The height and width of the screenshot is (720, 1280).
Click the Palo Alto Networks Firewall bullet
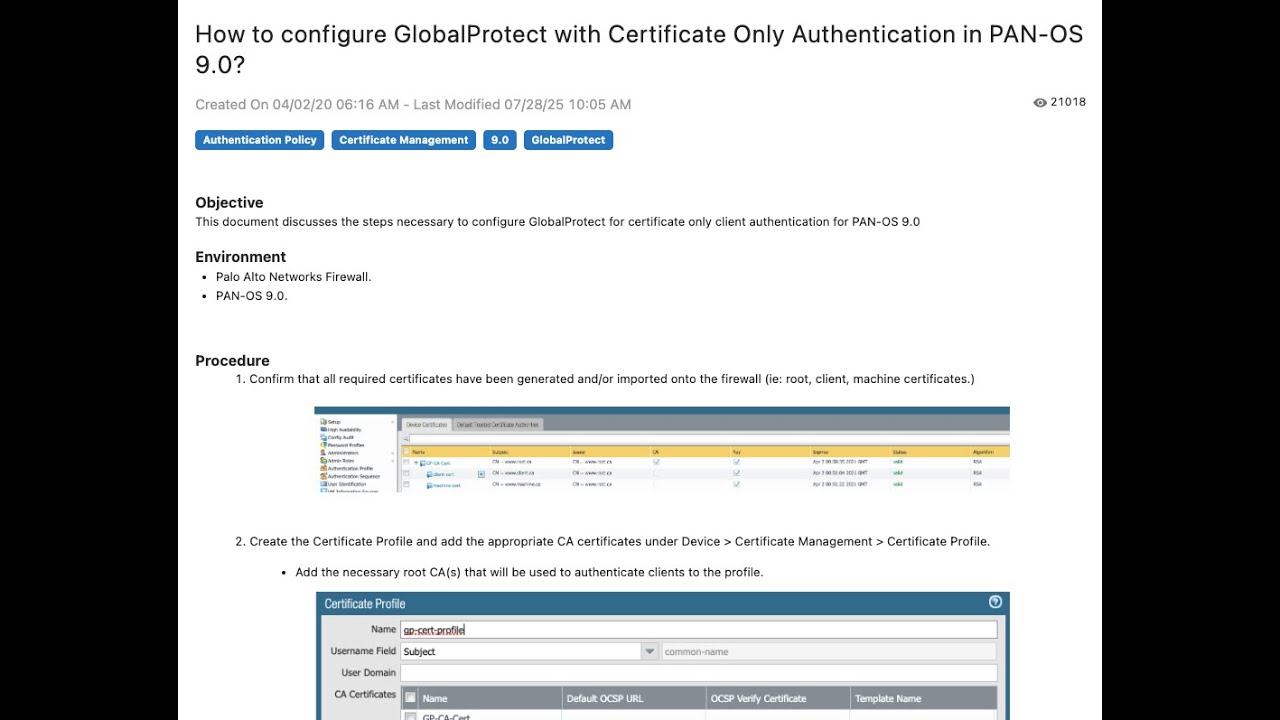(294, 277)
